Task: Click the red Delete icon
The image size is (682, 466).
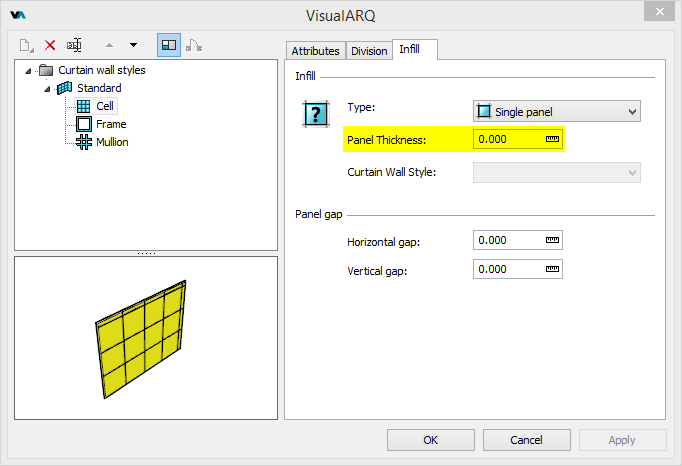Action: tap(50, 45)
